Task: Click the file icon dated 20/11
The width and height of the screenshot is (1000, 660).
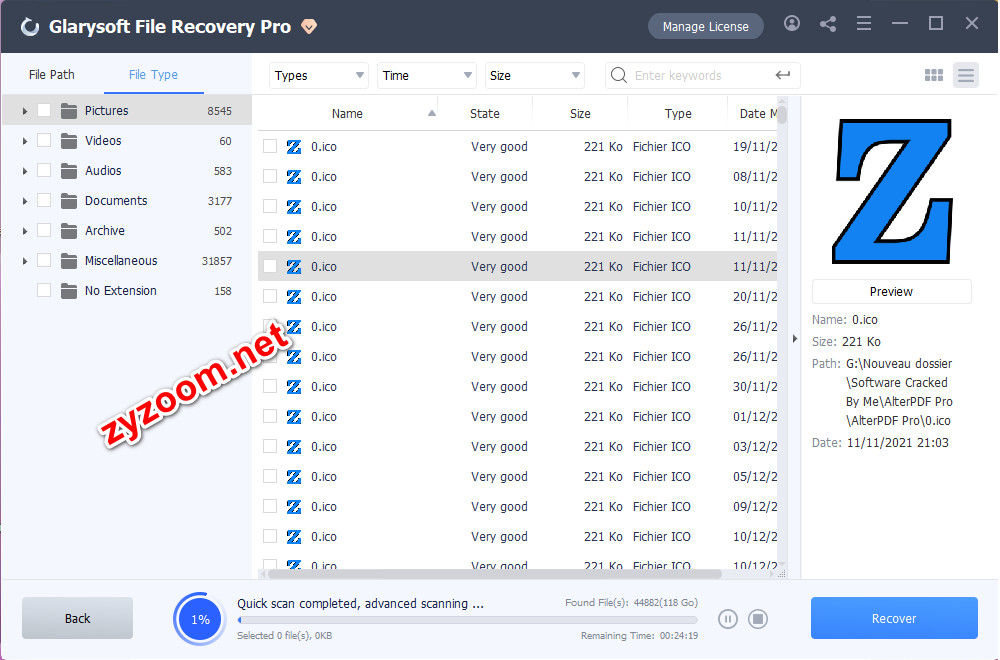Action: tap(294, 297)
